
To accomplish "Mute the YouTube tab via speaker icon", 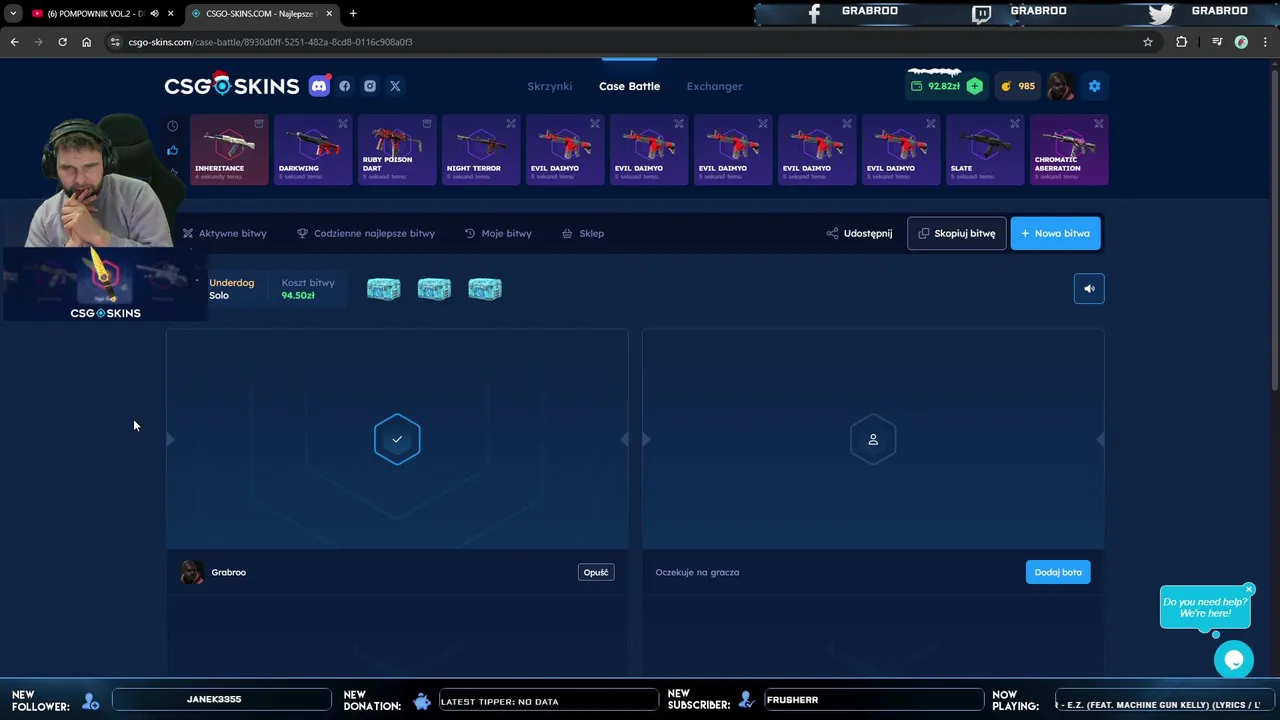I will tap(154, 13).
